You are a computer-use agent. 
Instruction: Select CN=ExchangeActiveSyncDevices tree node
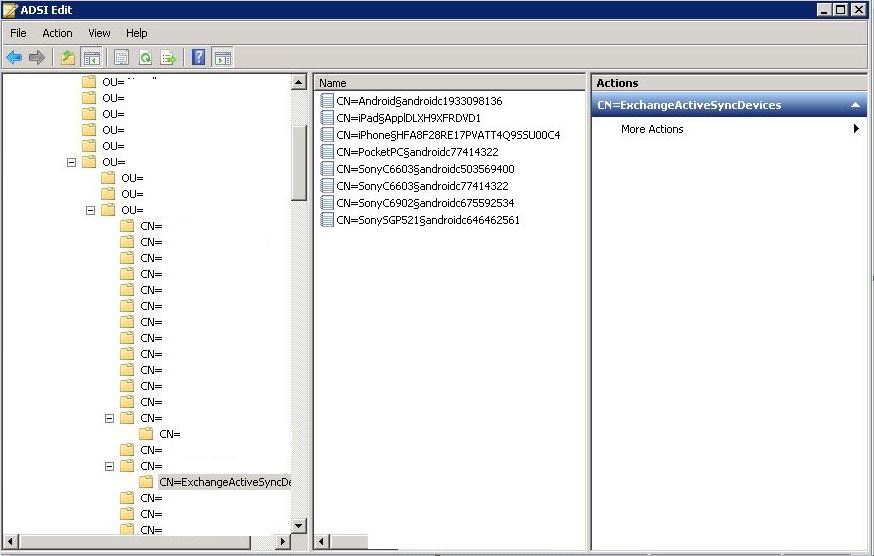[x=225, y=482]
